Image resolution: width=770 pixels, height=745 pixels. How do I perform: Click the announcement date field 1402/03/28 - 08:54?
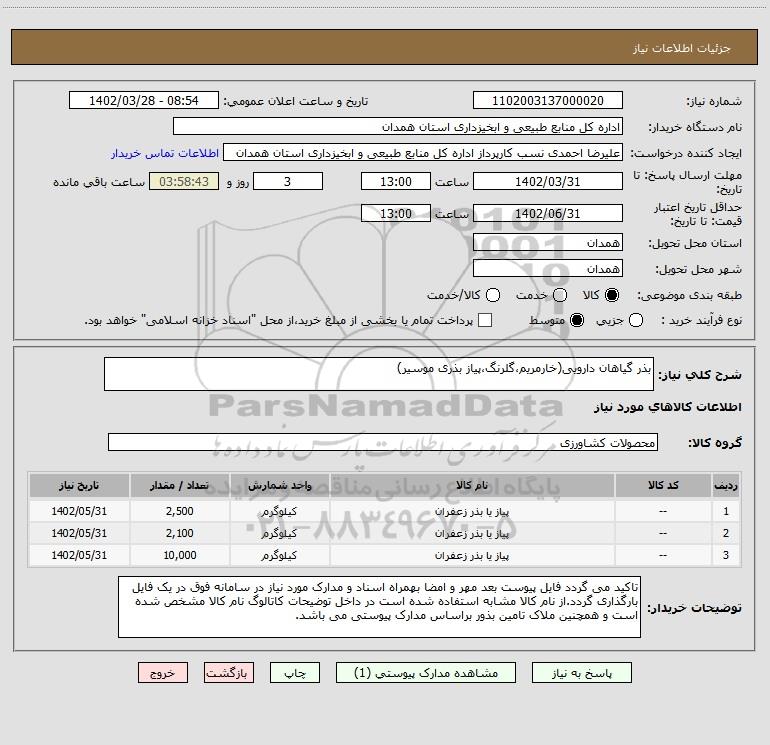point(144,101)
